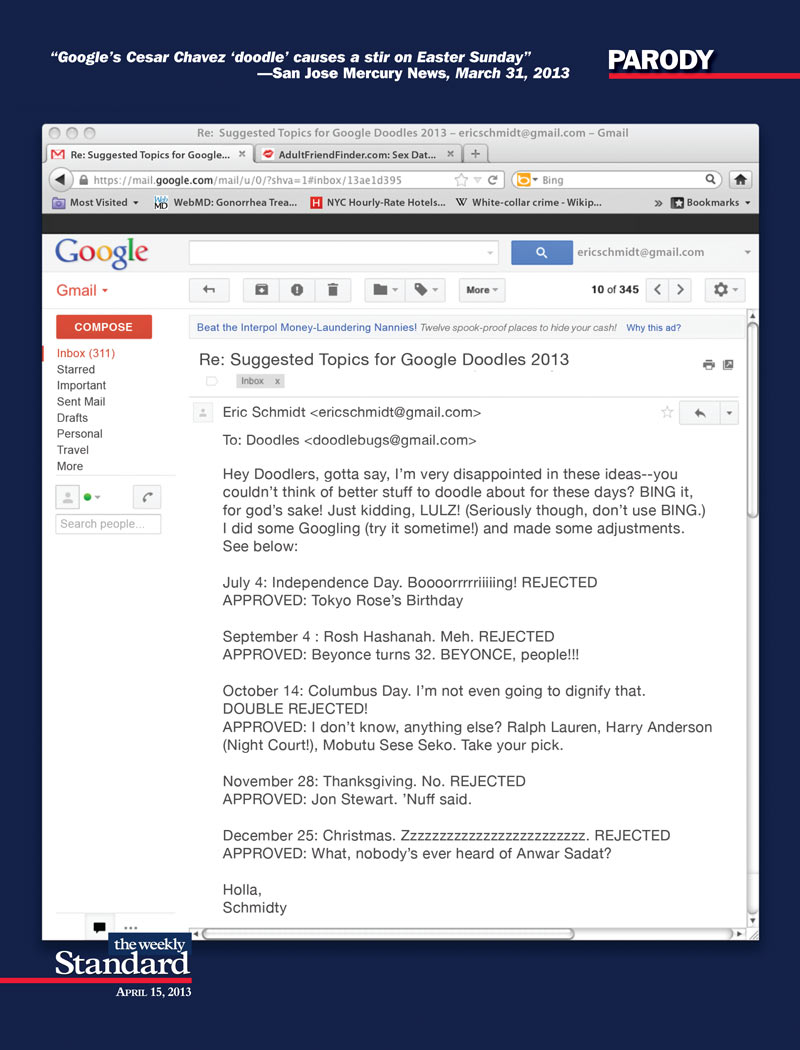Open the Gmail dropdown menu
The width and height of the screenshot is (800, 1050).
pos(82,291)
